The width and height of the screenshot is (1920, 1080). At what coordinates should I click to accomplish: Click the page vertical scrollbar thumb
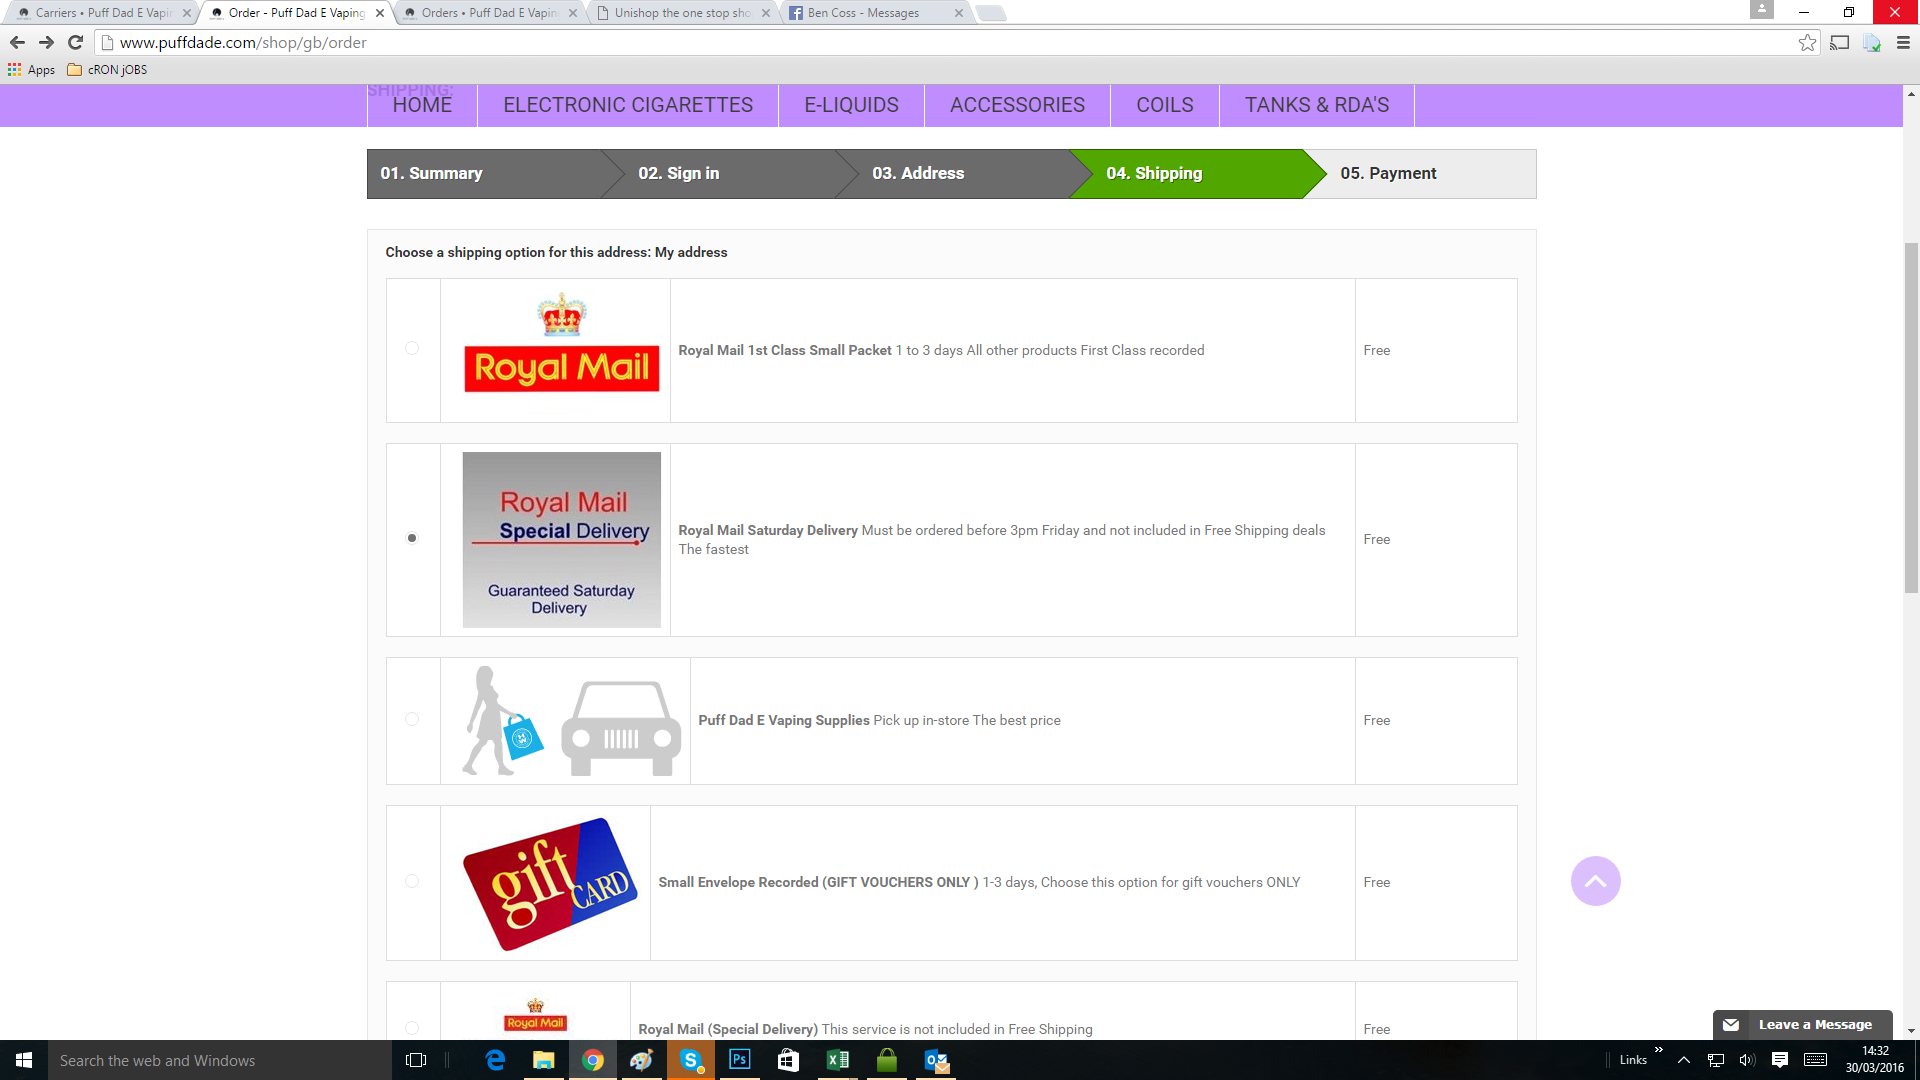pos(1911,418)
